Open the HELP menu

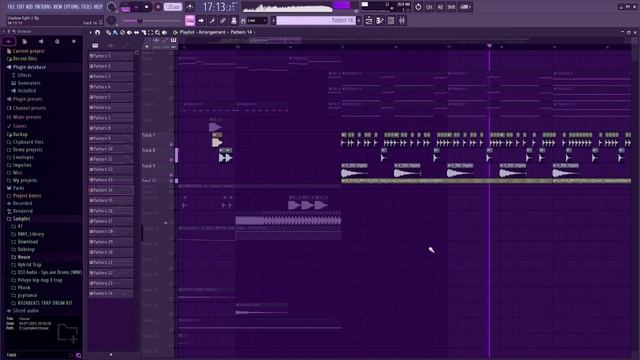(x=98, y=7)
